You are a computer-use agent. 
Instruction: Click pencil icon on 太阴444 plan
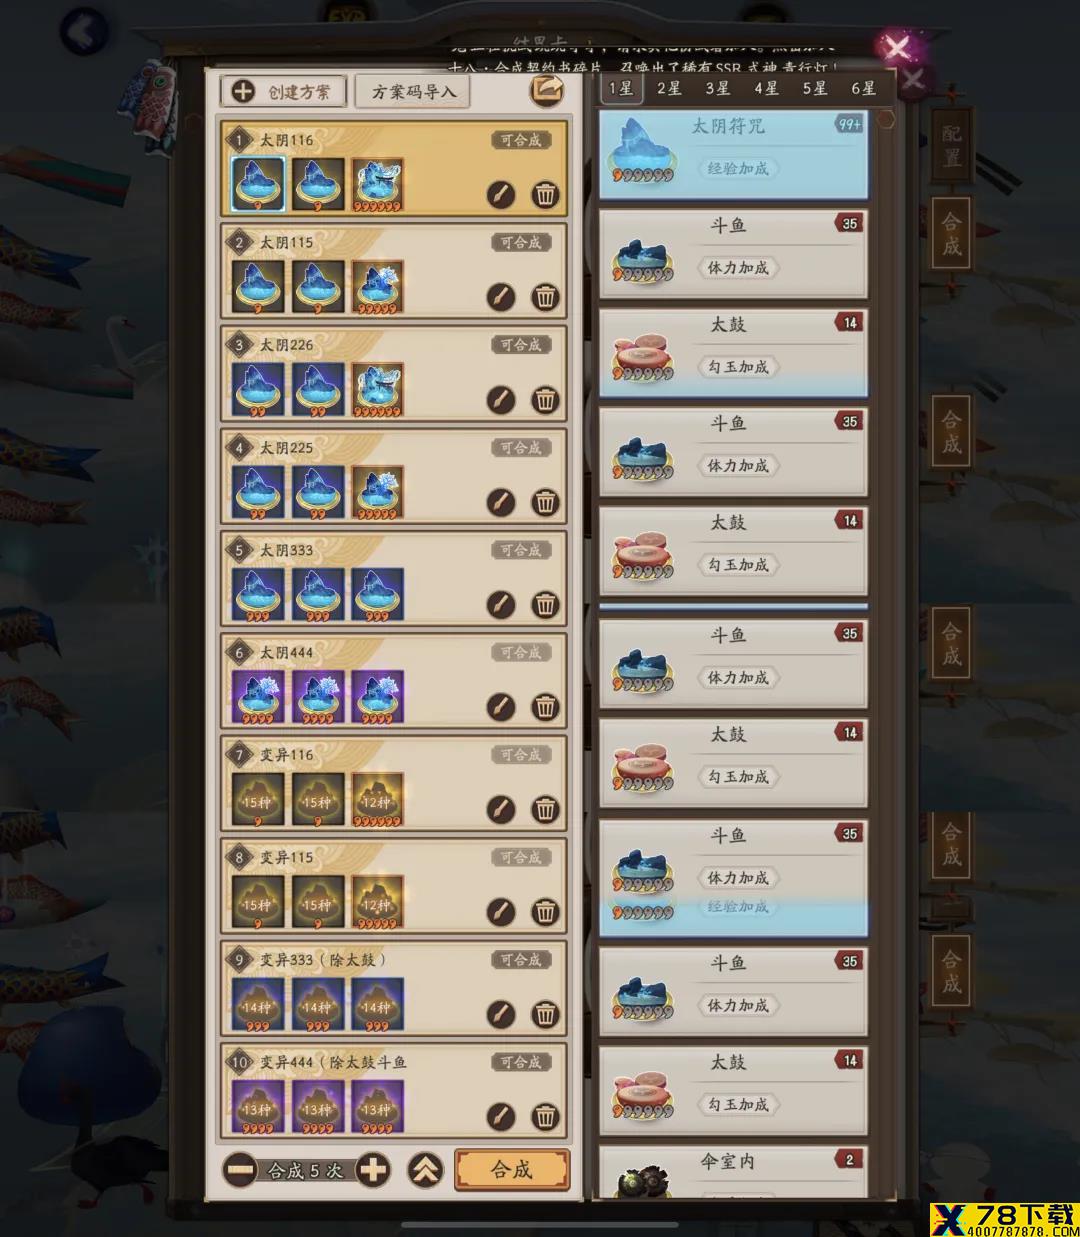click(500, 707)
